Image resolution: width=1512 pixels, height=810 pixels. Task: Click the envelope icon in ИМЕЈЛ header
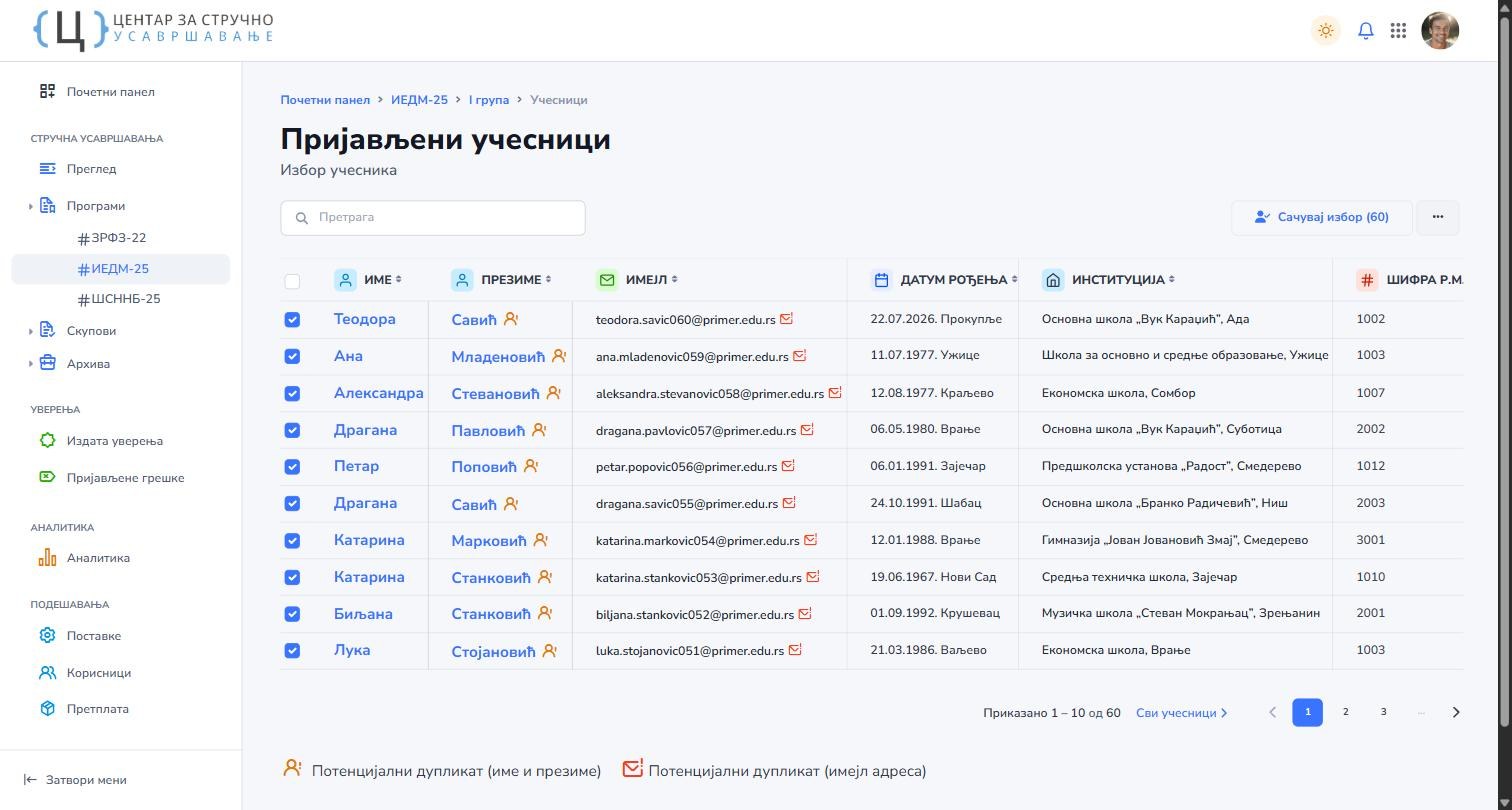(607, 280)
